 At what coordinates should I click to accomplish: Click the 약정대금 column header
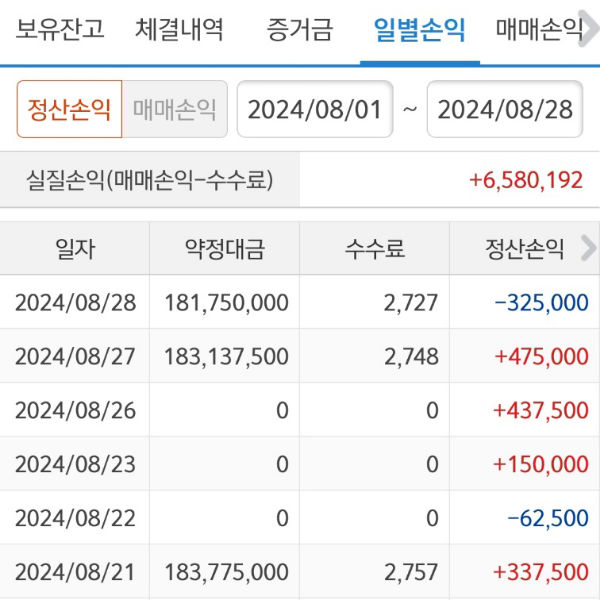(x=225, y=249)
